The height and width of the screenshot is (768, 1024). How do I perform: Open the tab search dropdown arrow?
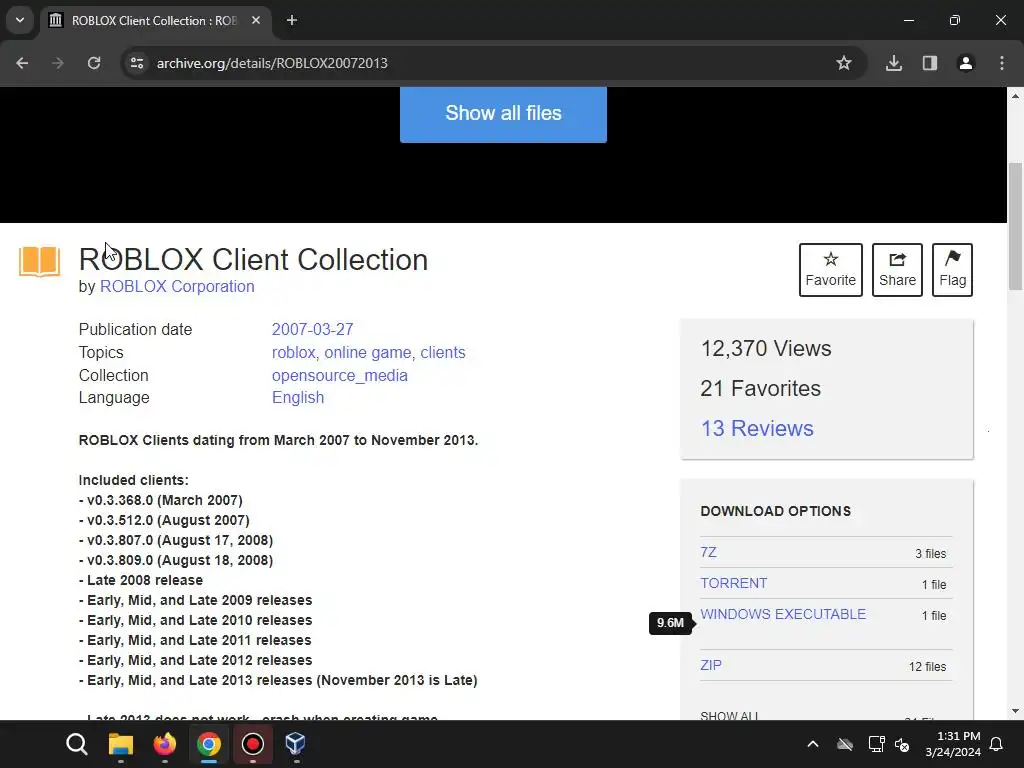tap(20, 20)
